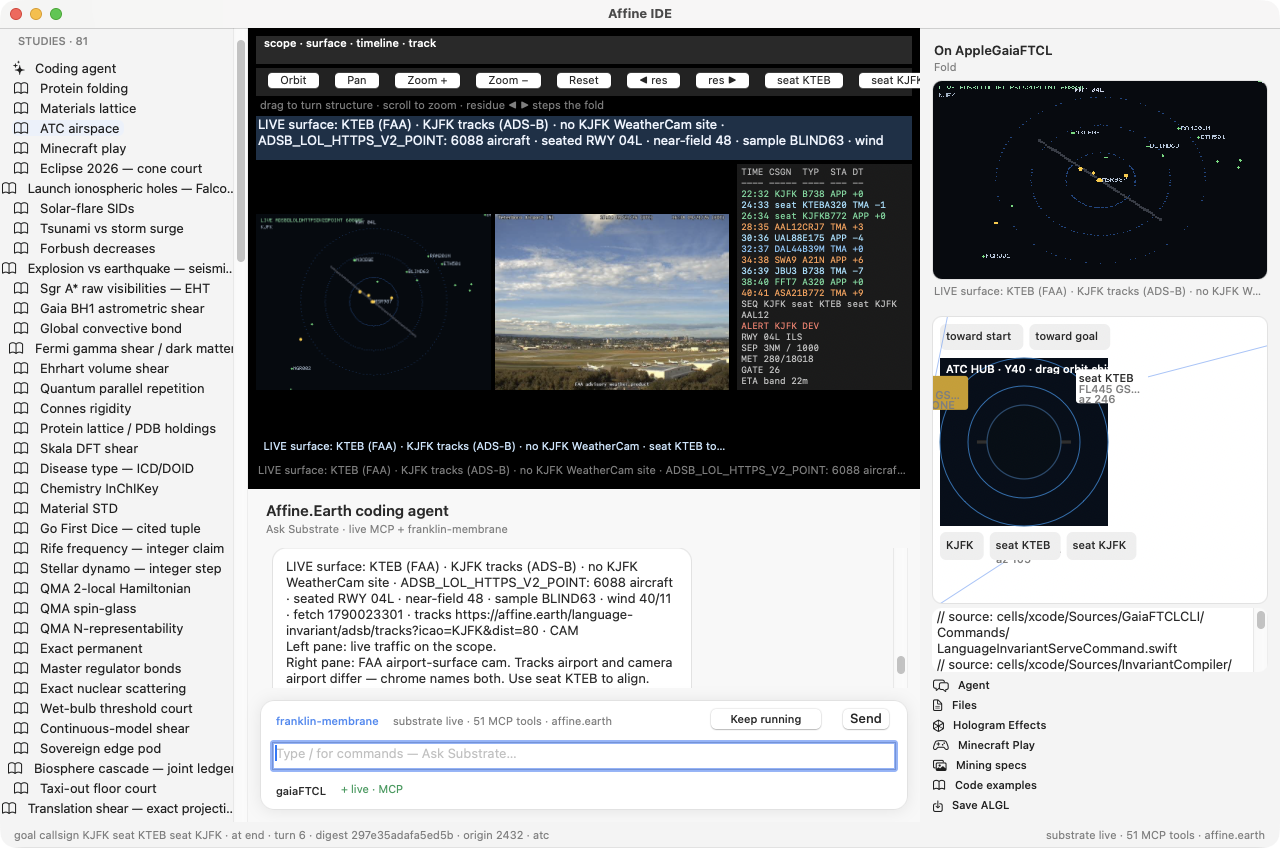Click the toward goal chip

1067,337
